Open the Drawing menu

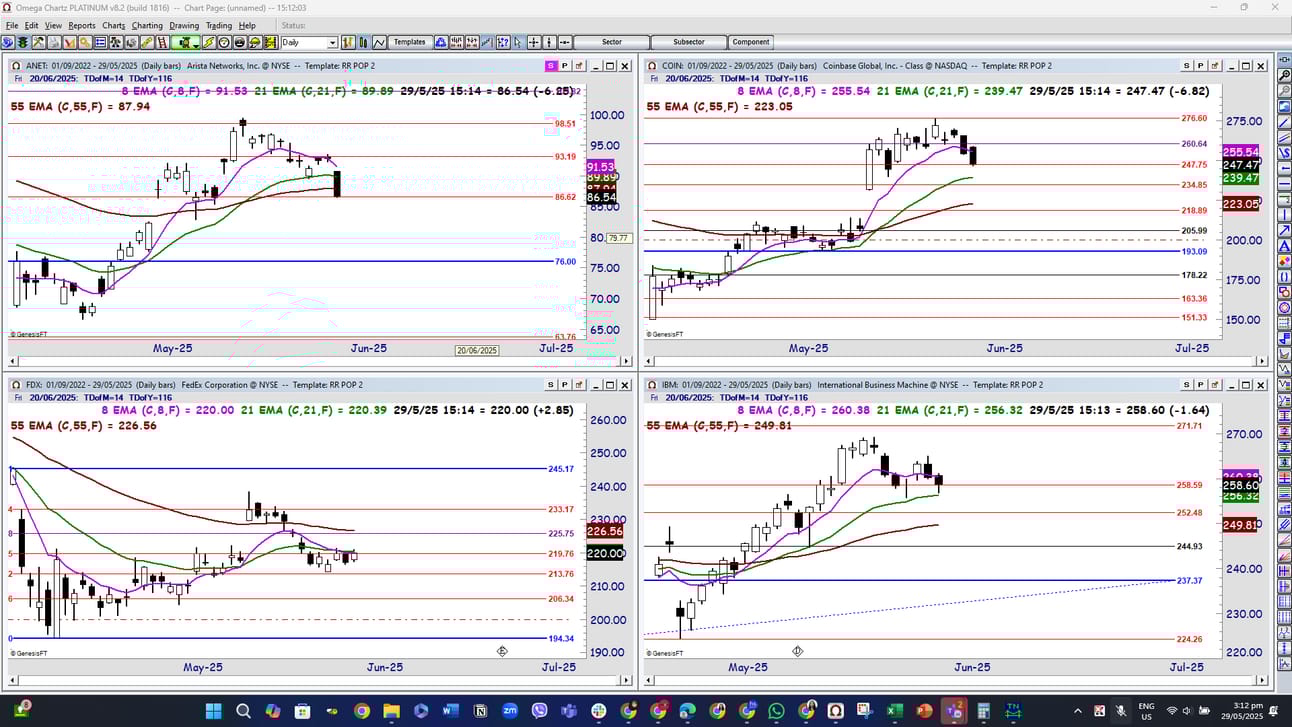[x=184, y=25]
